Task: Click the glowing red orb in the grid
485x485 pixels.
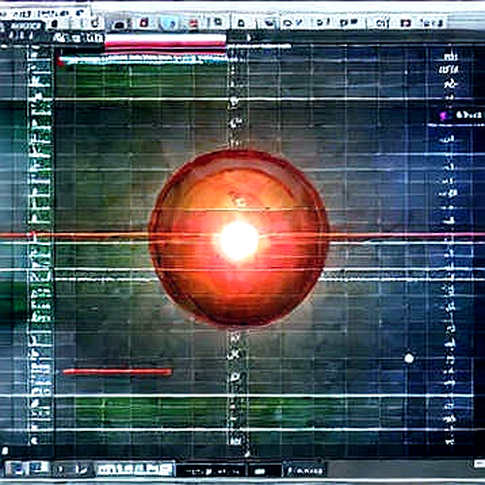Action: click(239, 238)
